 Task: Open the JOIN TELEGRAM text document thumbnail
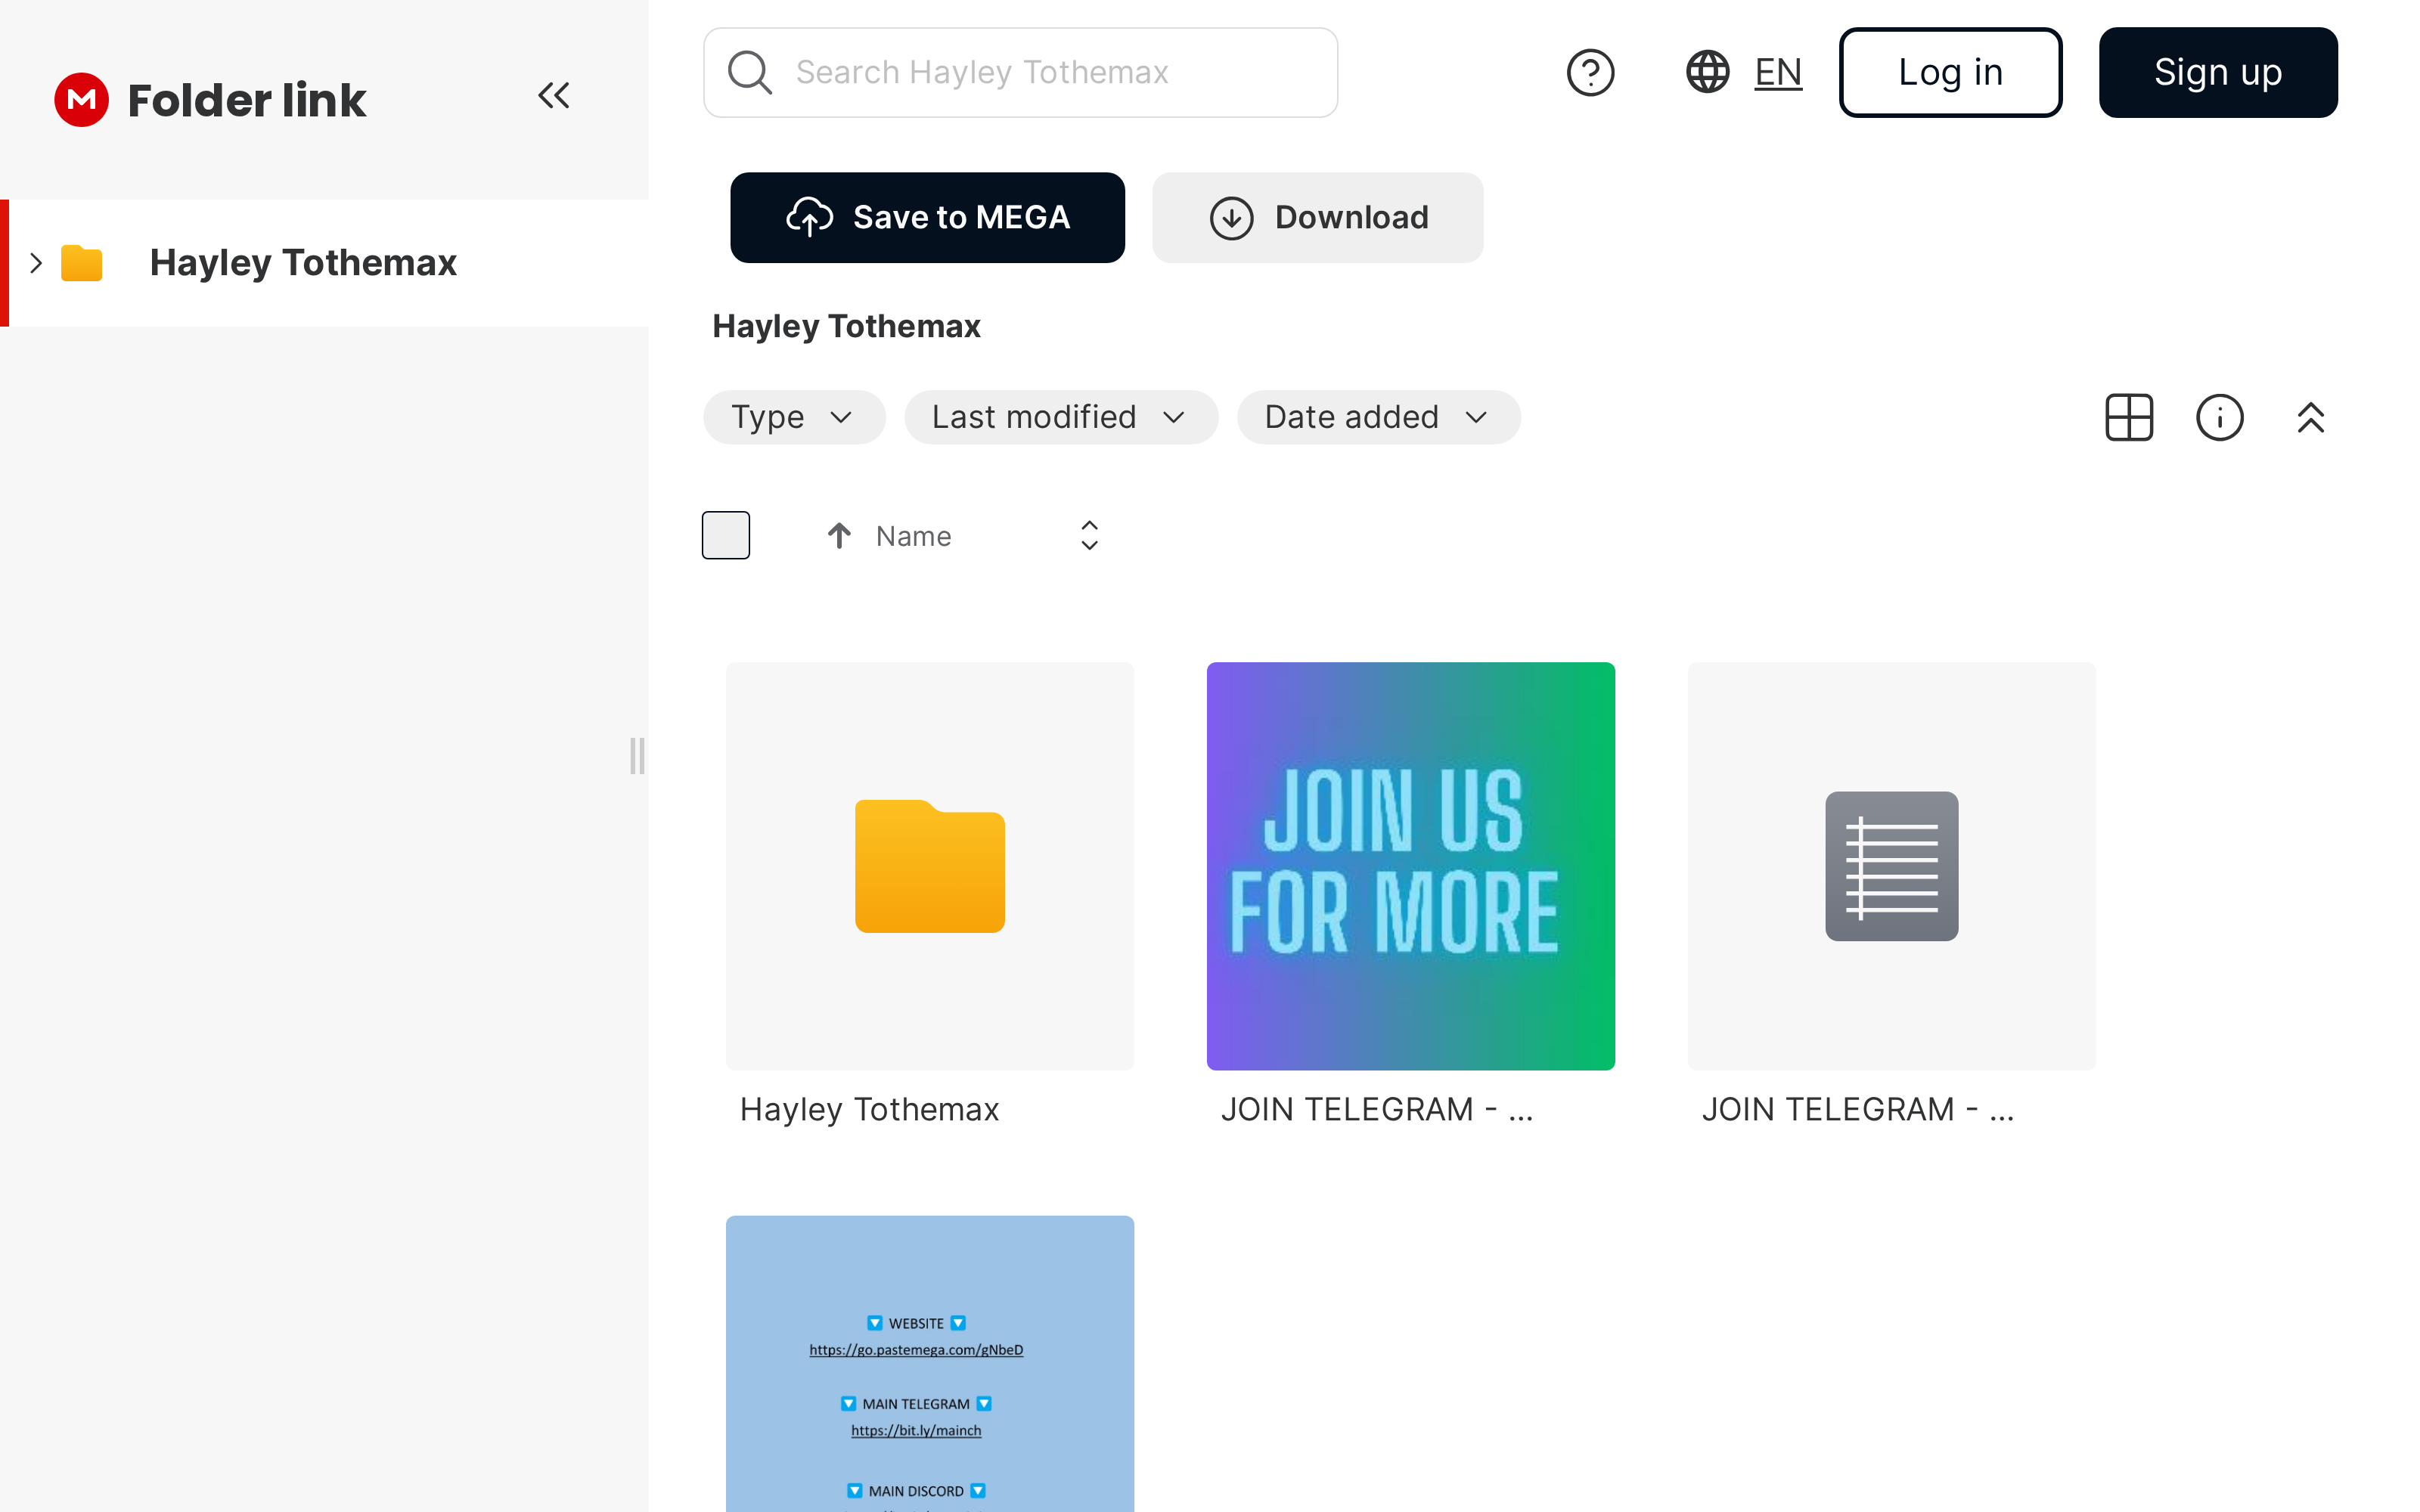pos(1891,866)
